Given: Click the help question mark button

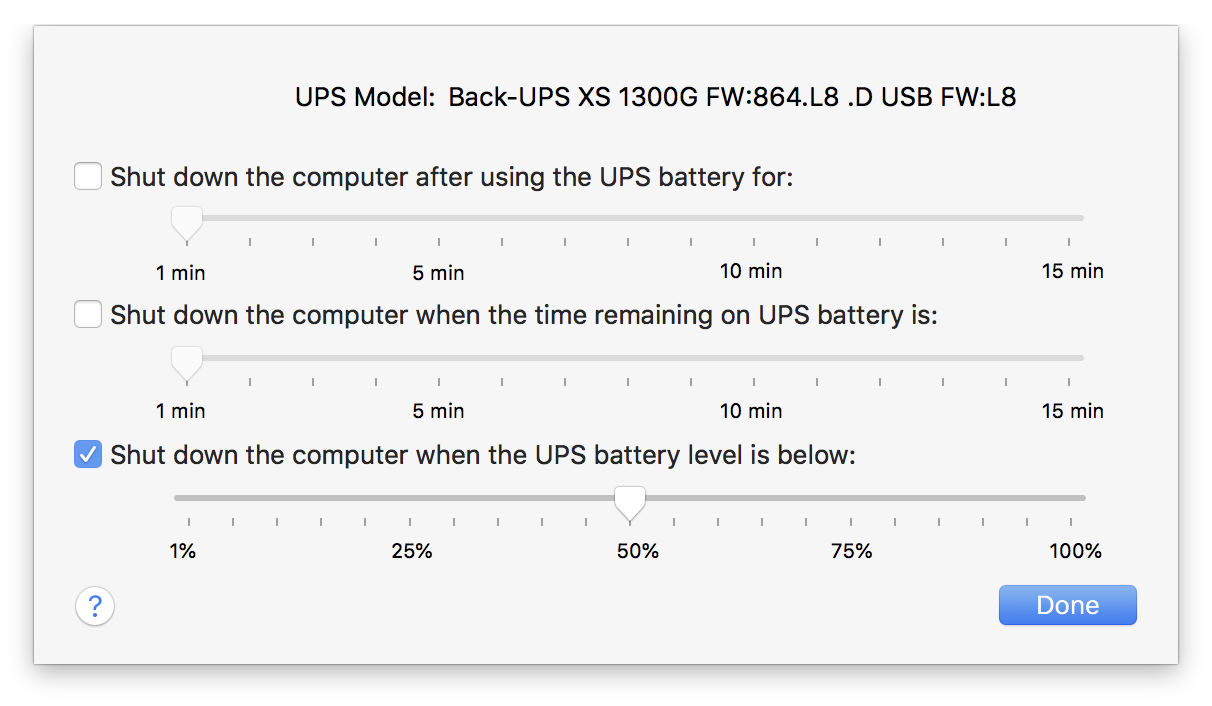Looking at the screenshot, I should point(95,605).
